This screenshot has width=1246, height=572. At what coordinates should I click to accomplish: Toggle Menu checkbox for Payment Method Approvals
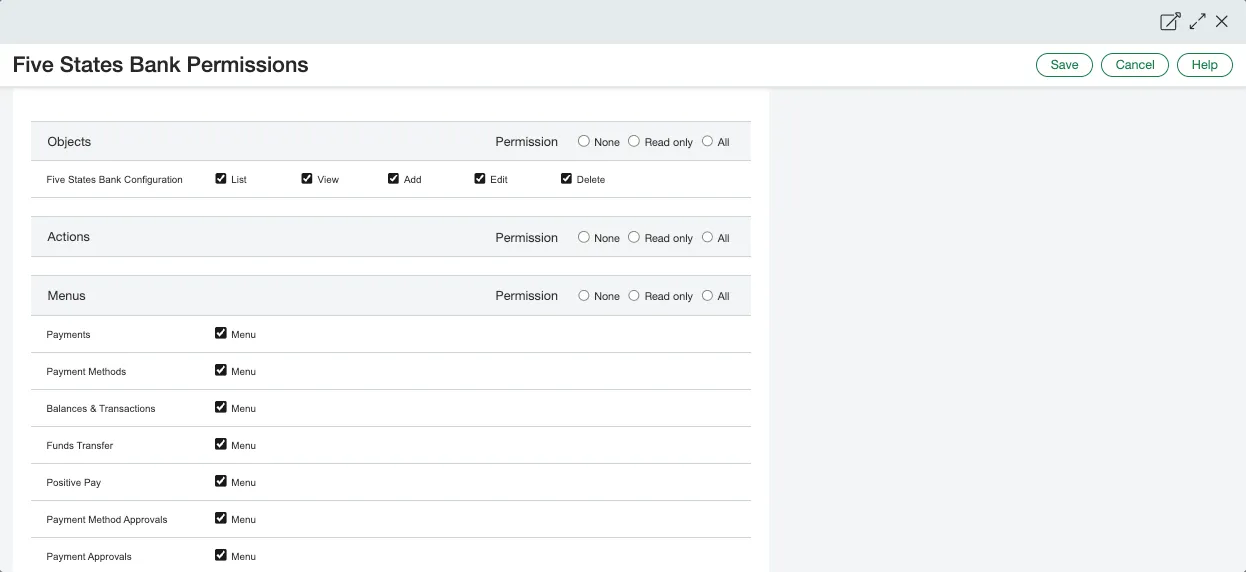point(221,518)
